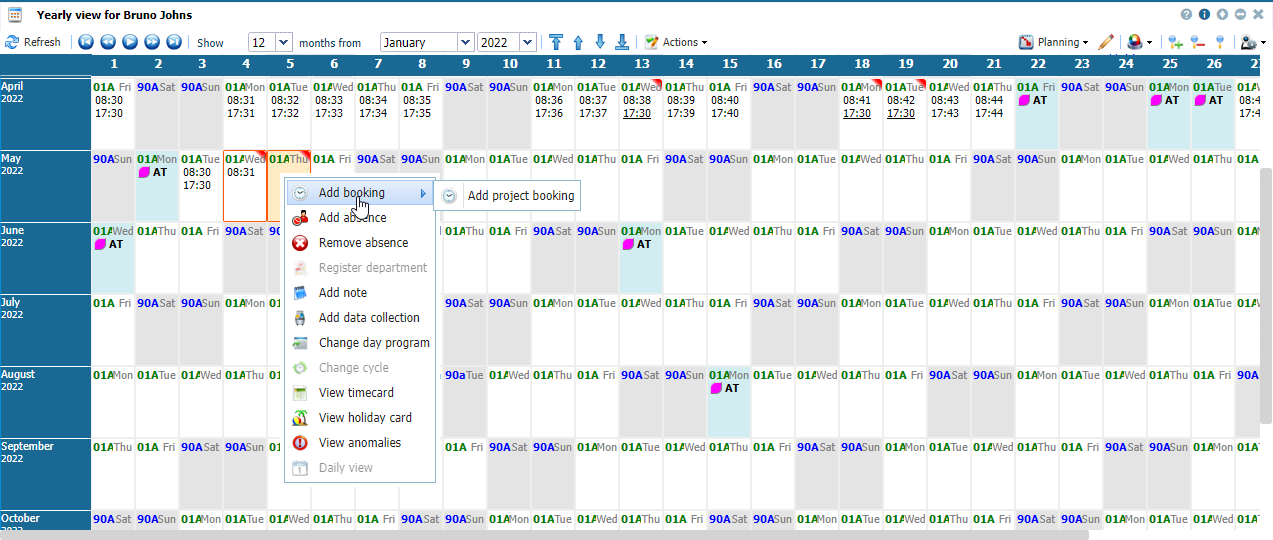Click the pencil edit icon
This screenshot has width=1273, height=540.
1106,42
